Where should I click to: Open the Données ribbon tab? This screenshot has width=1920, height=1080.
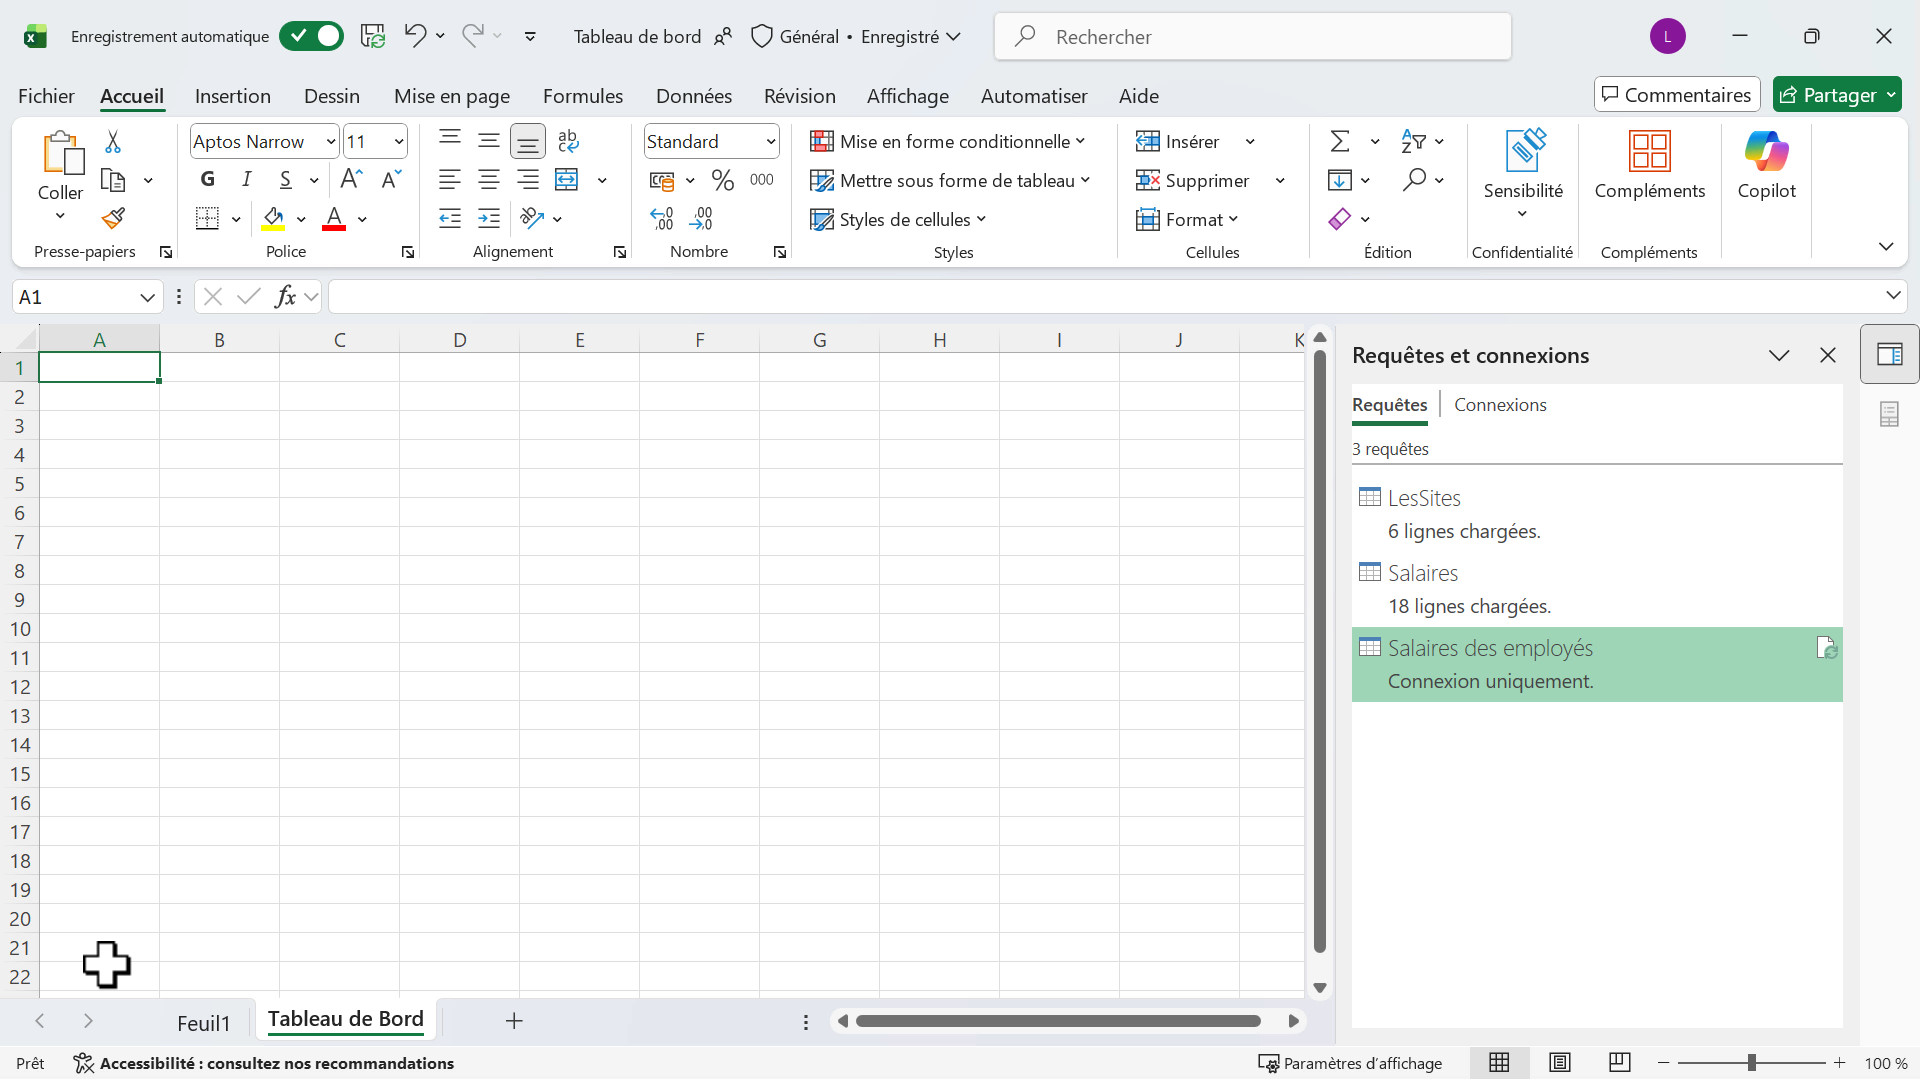pos(693,96)
